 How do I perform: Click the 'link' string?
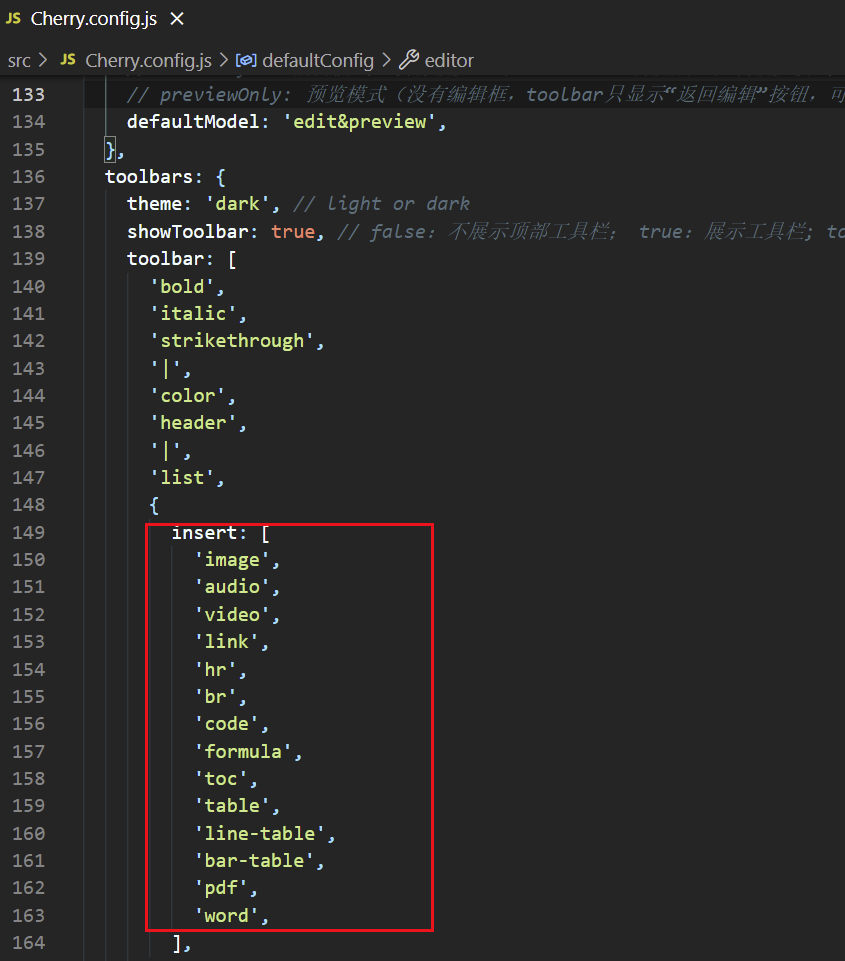226,642
